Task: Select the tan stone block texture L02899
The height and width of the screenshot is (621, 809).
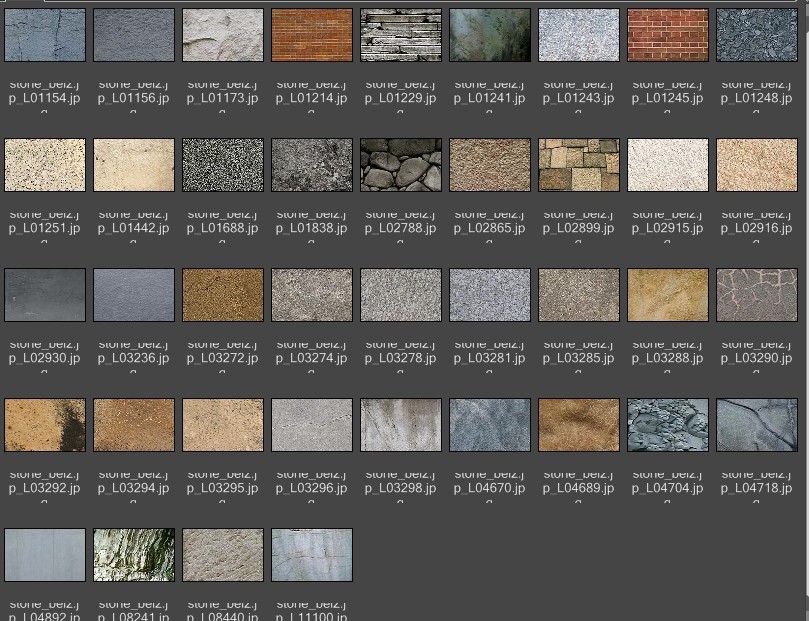Action: pos(578,165)
